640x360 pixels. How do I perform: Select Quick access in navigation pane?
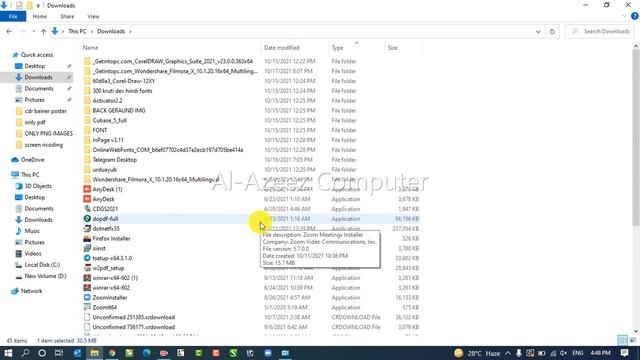(x=37, y=55)
